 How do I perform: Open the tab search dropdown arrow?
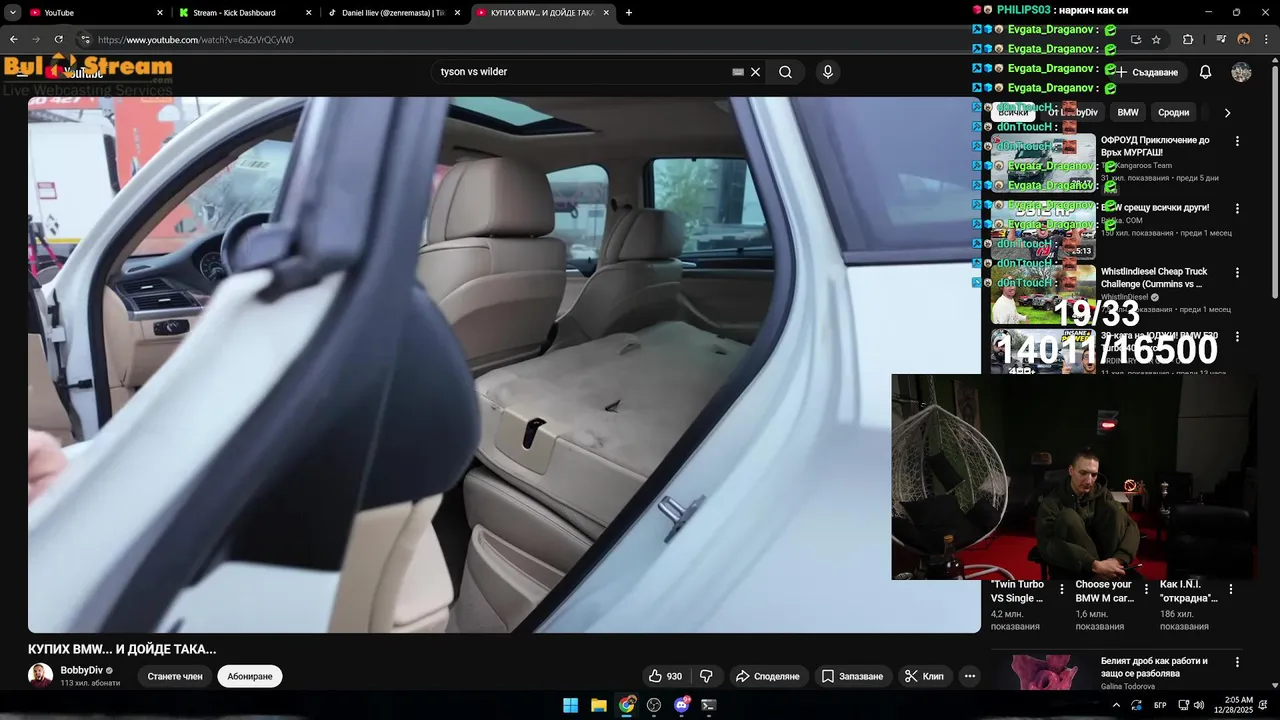[x=13, y=13]
